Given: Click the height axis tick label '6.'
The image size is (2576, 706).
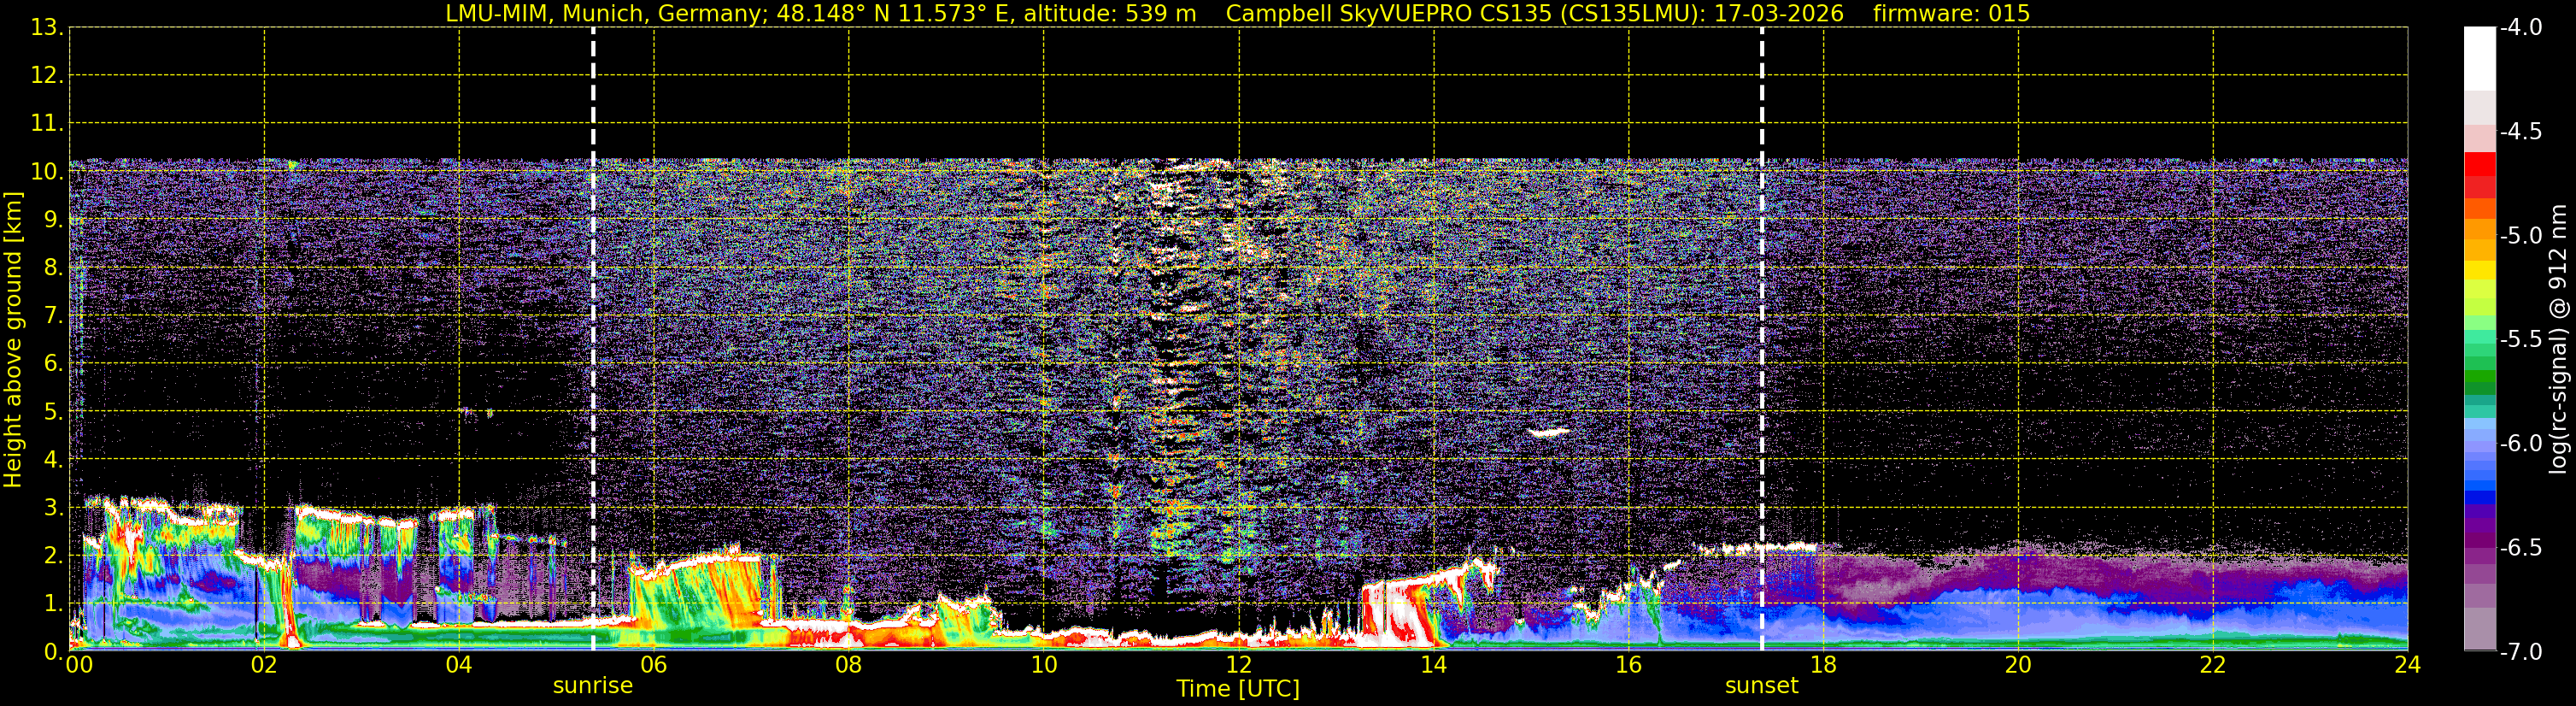Looking at the screenshot, I should [x=53, y=364].
